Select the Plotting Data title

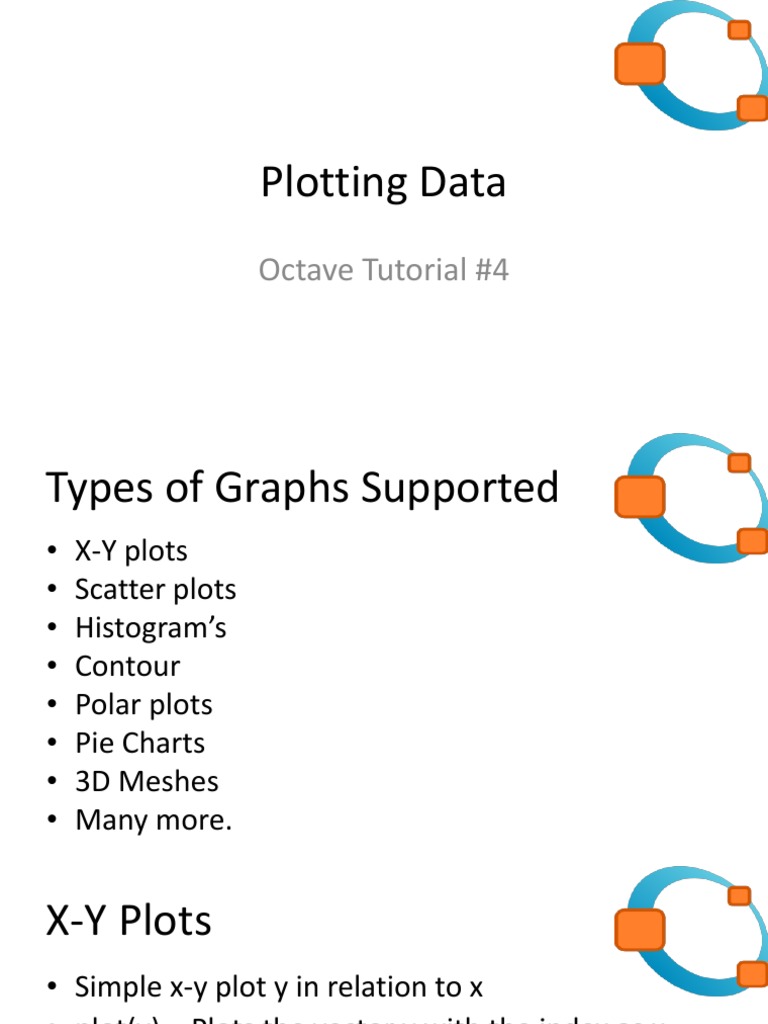pyautogui.click(x=384, y=183)
